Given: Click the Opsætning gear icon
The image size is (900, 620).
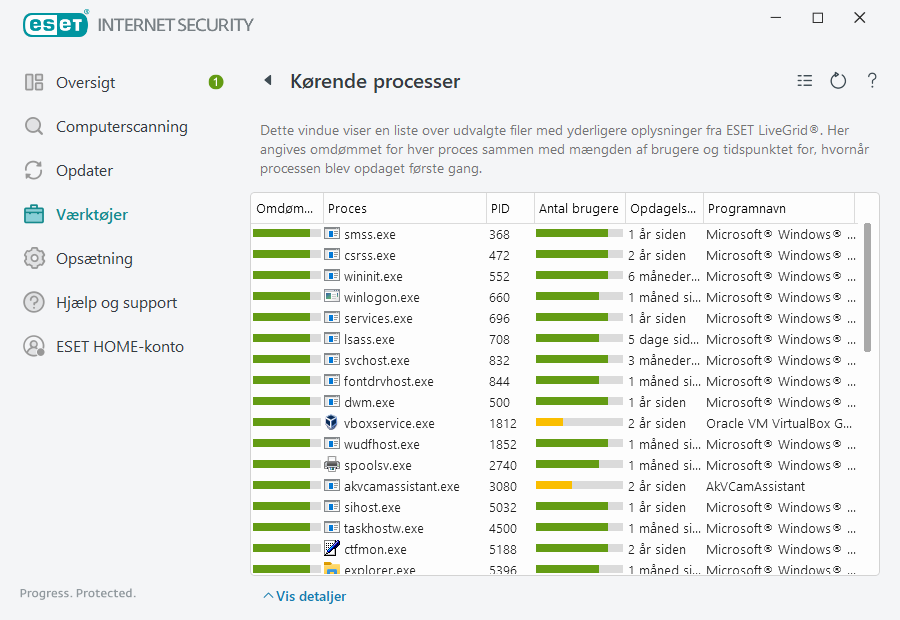Looking at the screenshot, I should click(34, 259).
